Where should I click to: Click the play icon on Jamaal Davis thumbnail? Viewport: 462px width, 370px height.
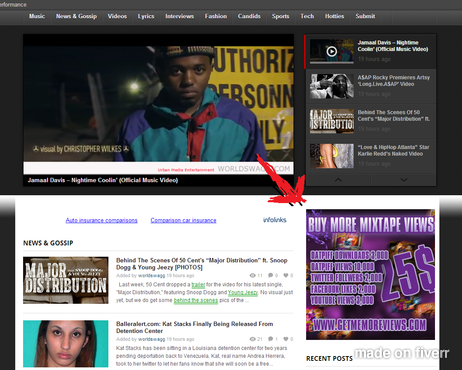(x=332, y=51)
